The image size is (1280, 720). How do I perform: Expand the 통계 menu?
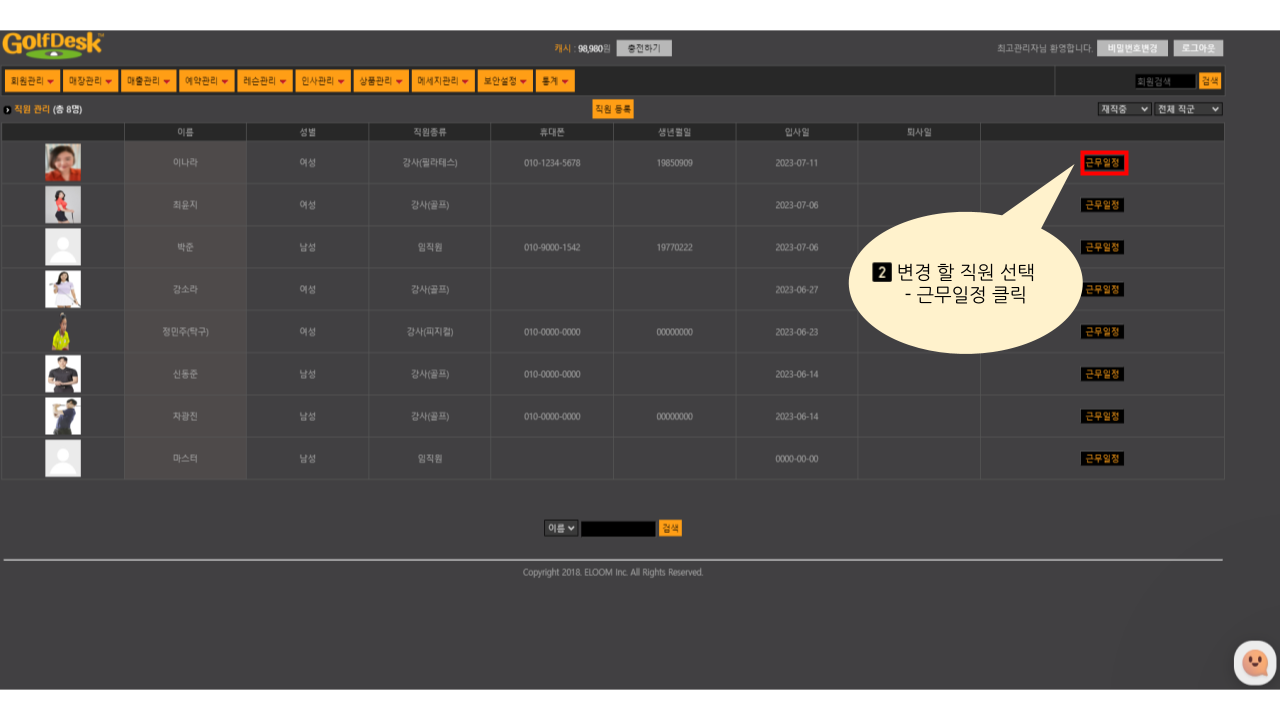[x=555, y=81]
